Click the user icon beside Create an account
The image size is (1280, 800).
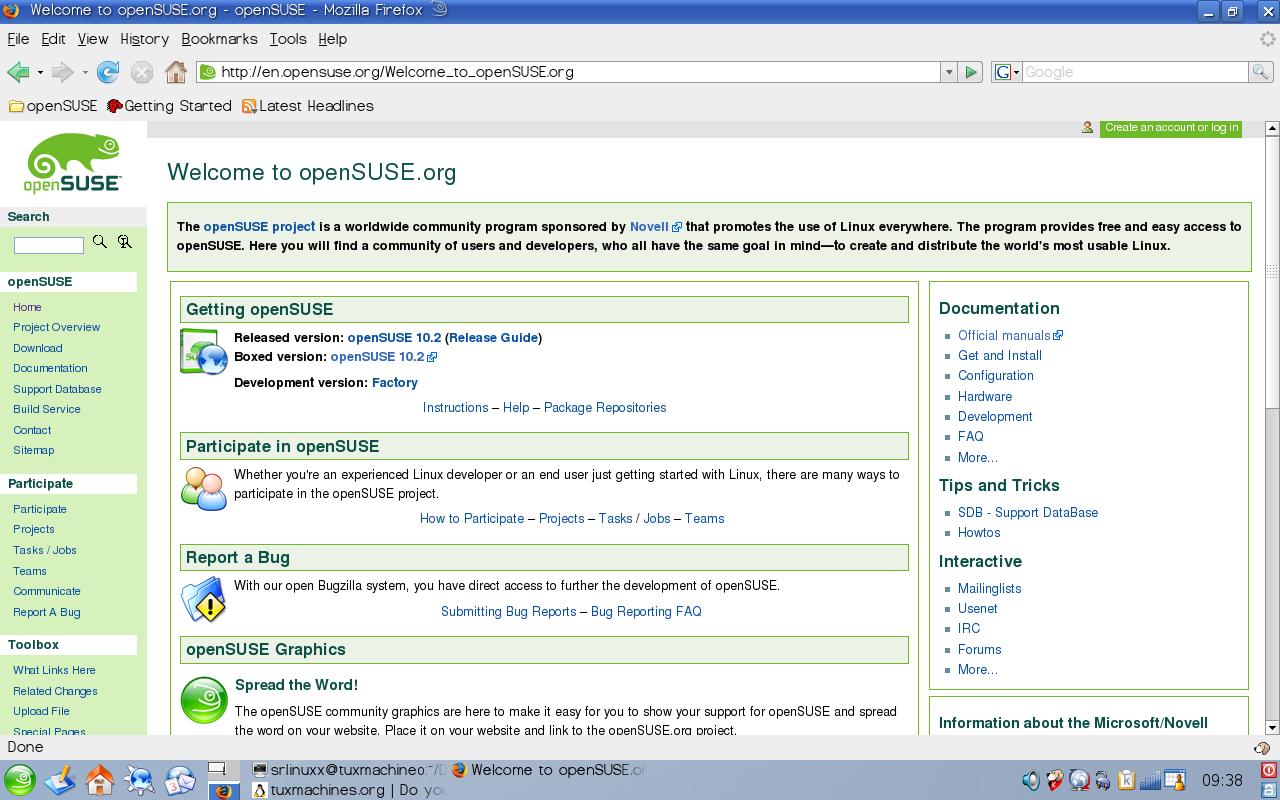pos(1087,128)
